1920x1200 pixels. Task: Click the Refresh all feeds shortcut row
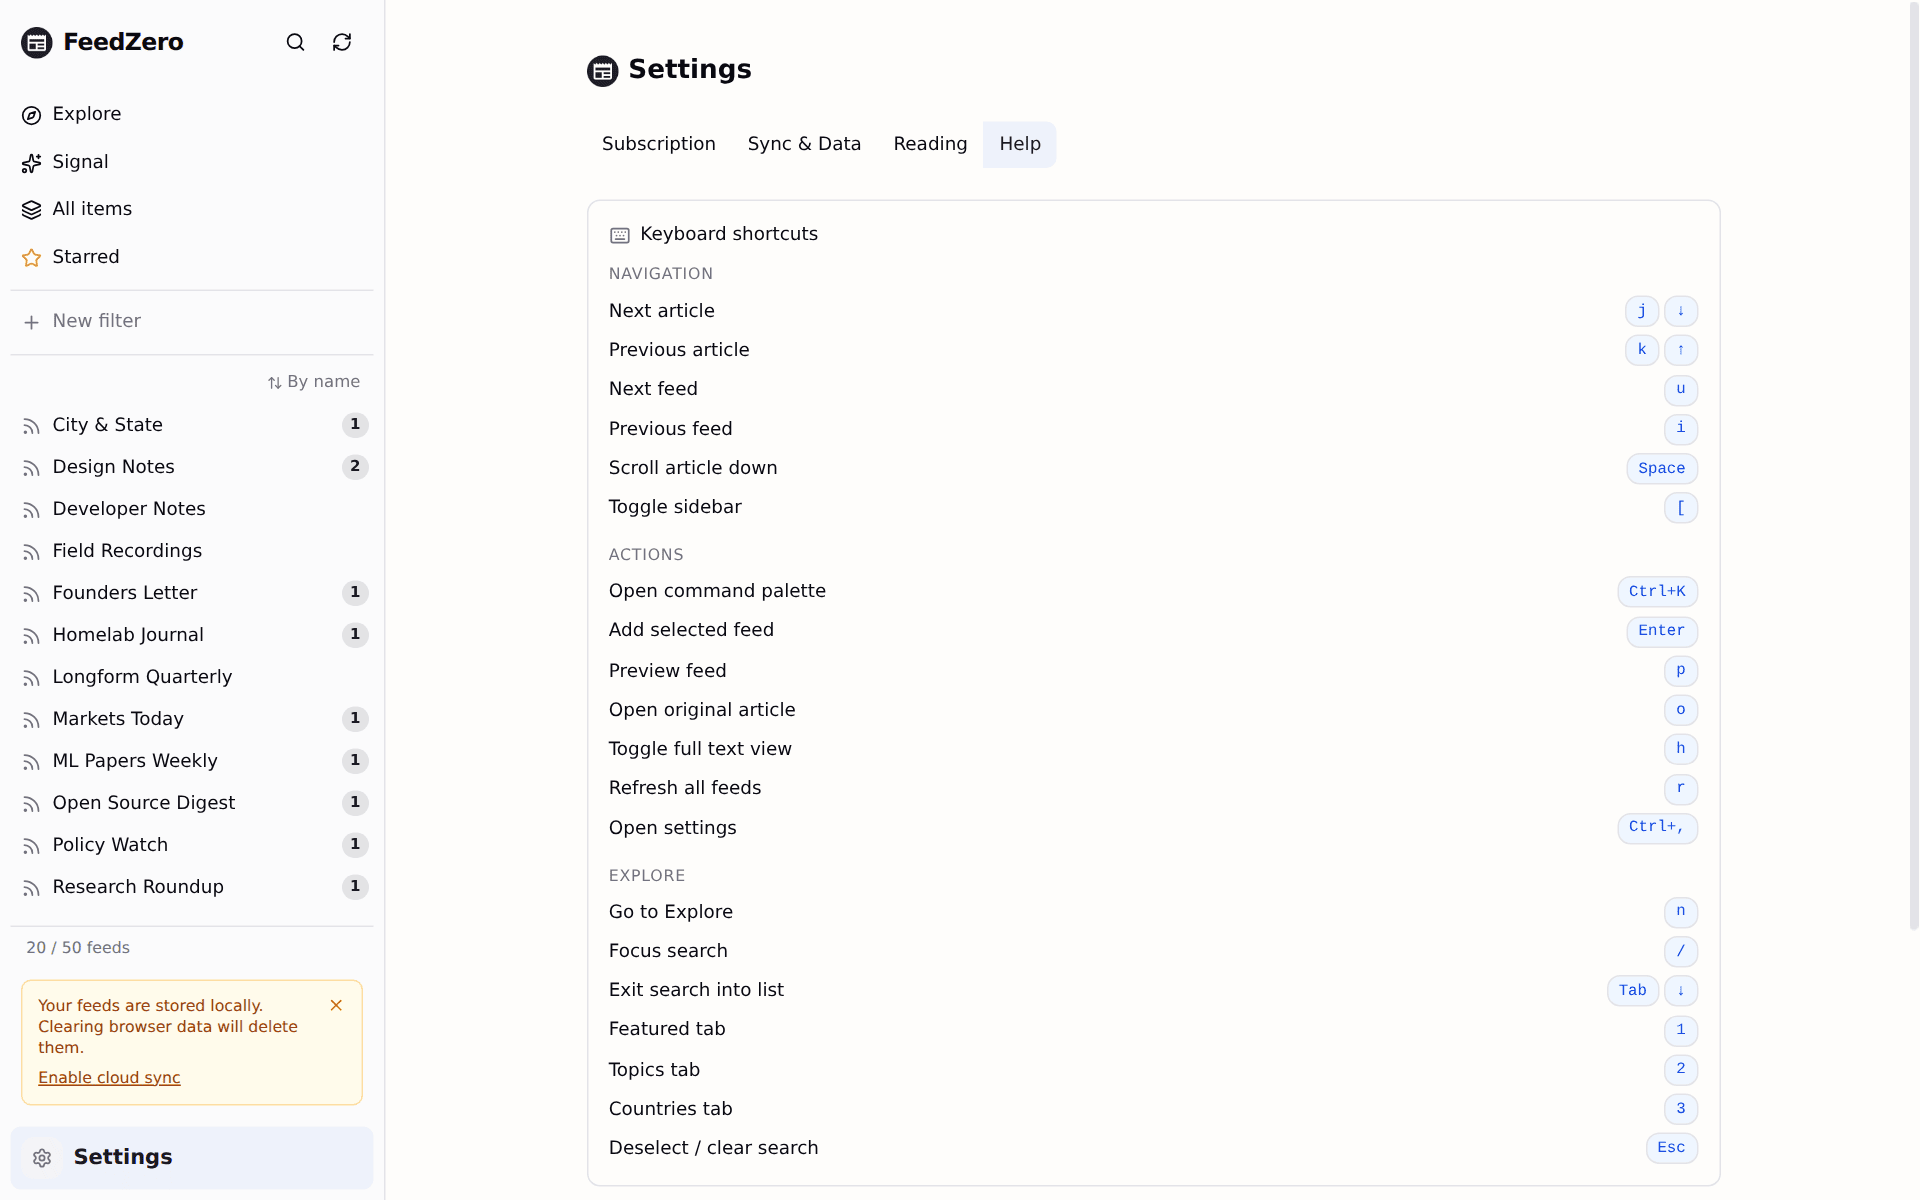1153,788
